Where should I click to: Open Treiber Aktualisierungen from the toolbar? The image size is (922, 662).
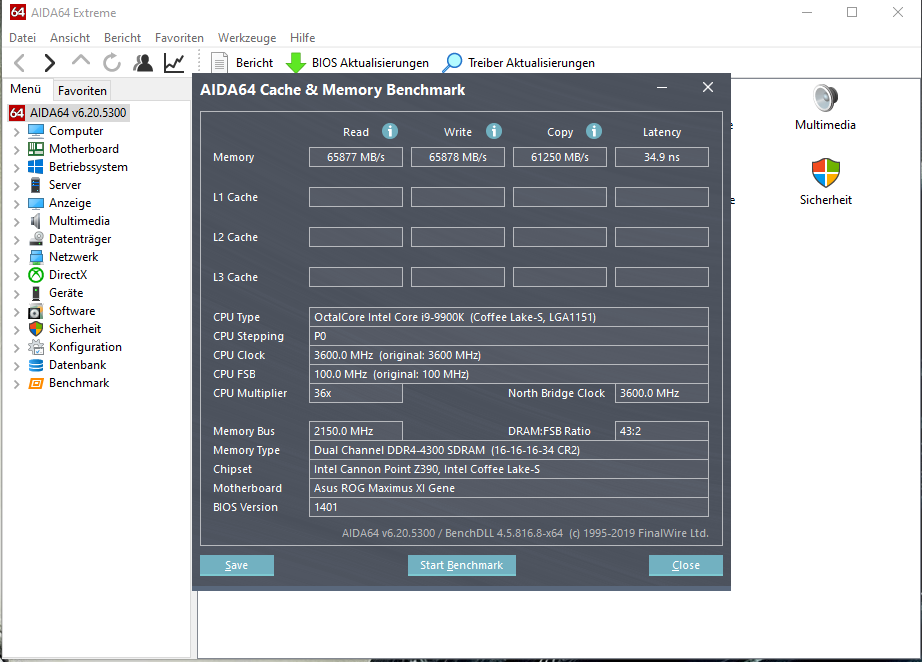click(519, 63)
